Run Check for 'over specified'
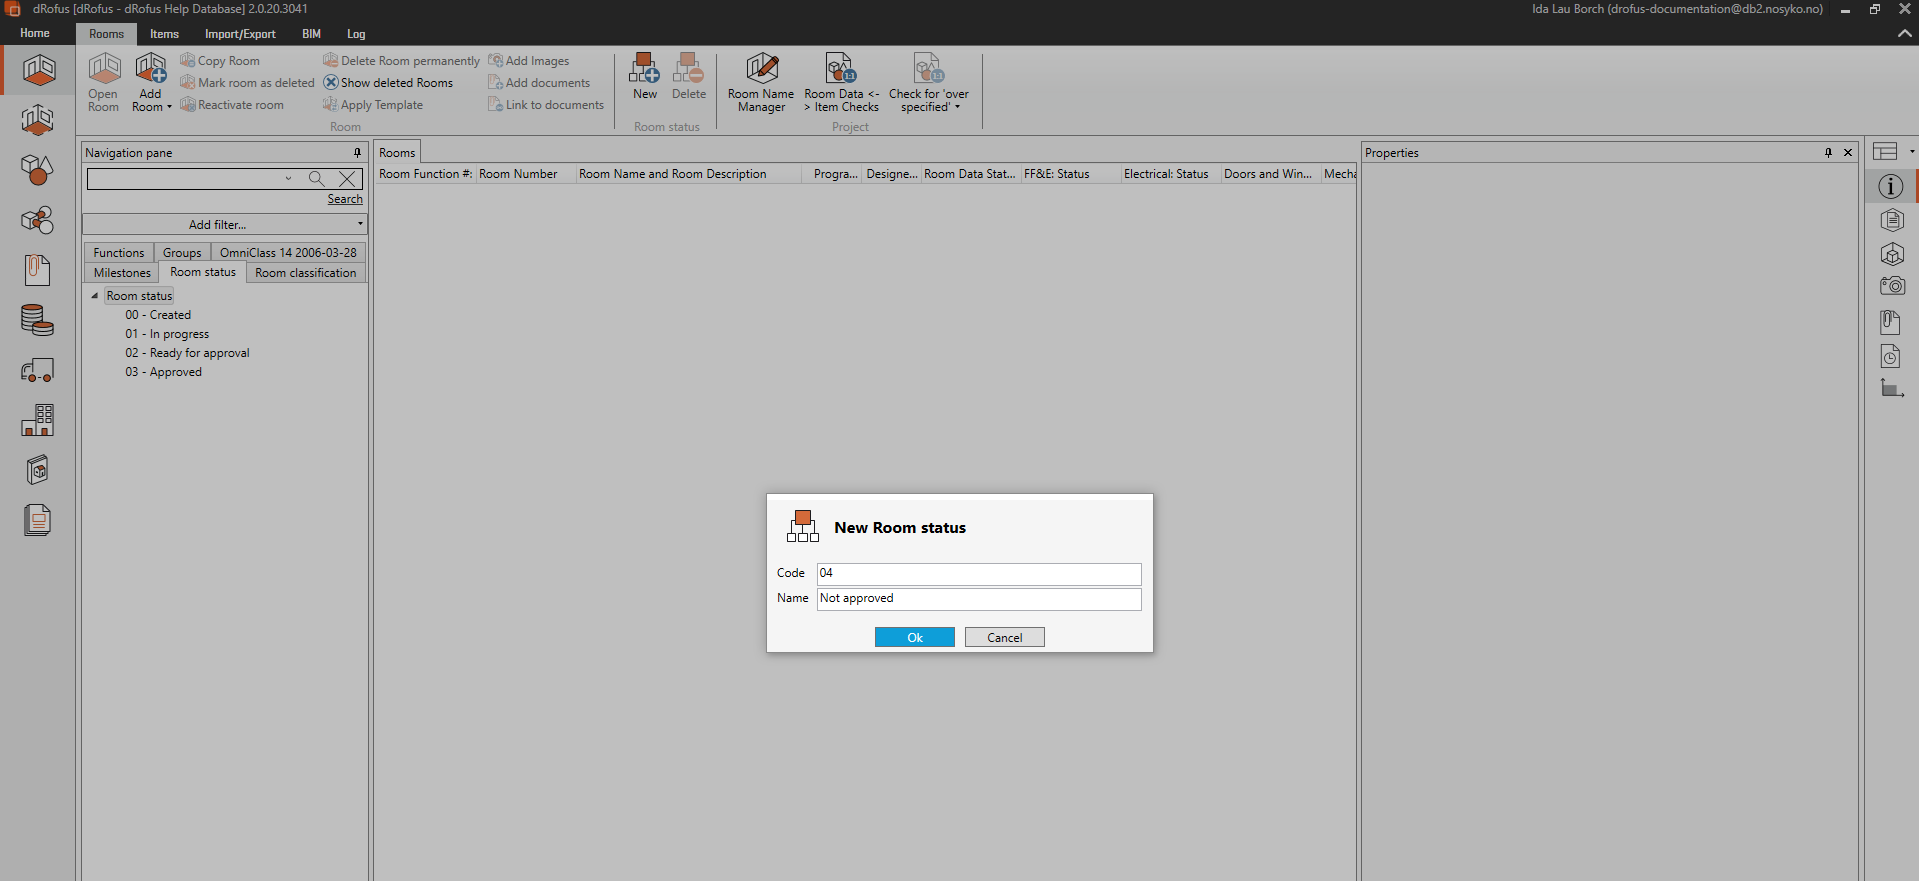Image resolution: width=1919 pixels, height=881 pixels. pos(929,83)
